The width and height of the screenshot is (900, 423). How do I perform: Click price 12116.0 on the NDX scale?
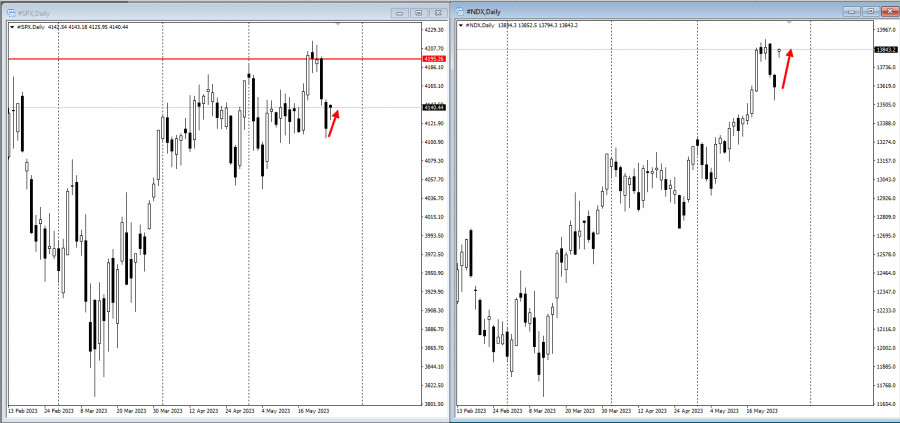tap(887, 329)
